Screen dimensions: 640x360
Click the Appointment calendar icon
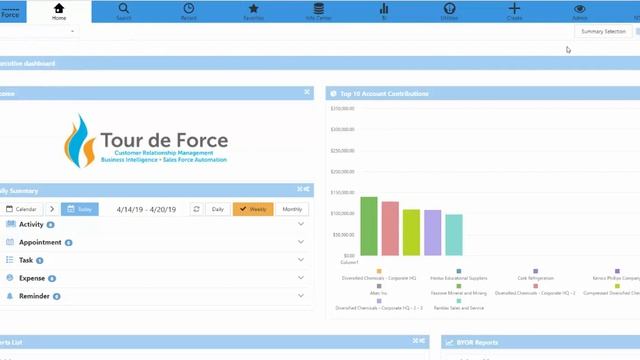10,242
